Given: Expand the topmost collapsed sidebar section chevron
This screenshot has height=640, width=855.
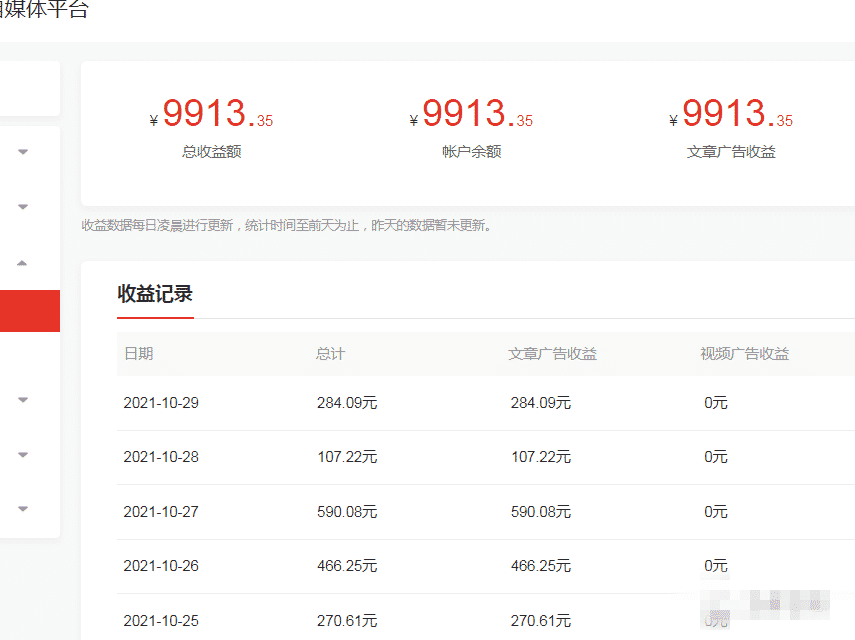Looking at the screenshot, I should [x=23, y=152].
